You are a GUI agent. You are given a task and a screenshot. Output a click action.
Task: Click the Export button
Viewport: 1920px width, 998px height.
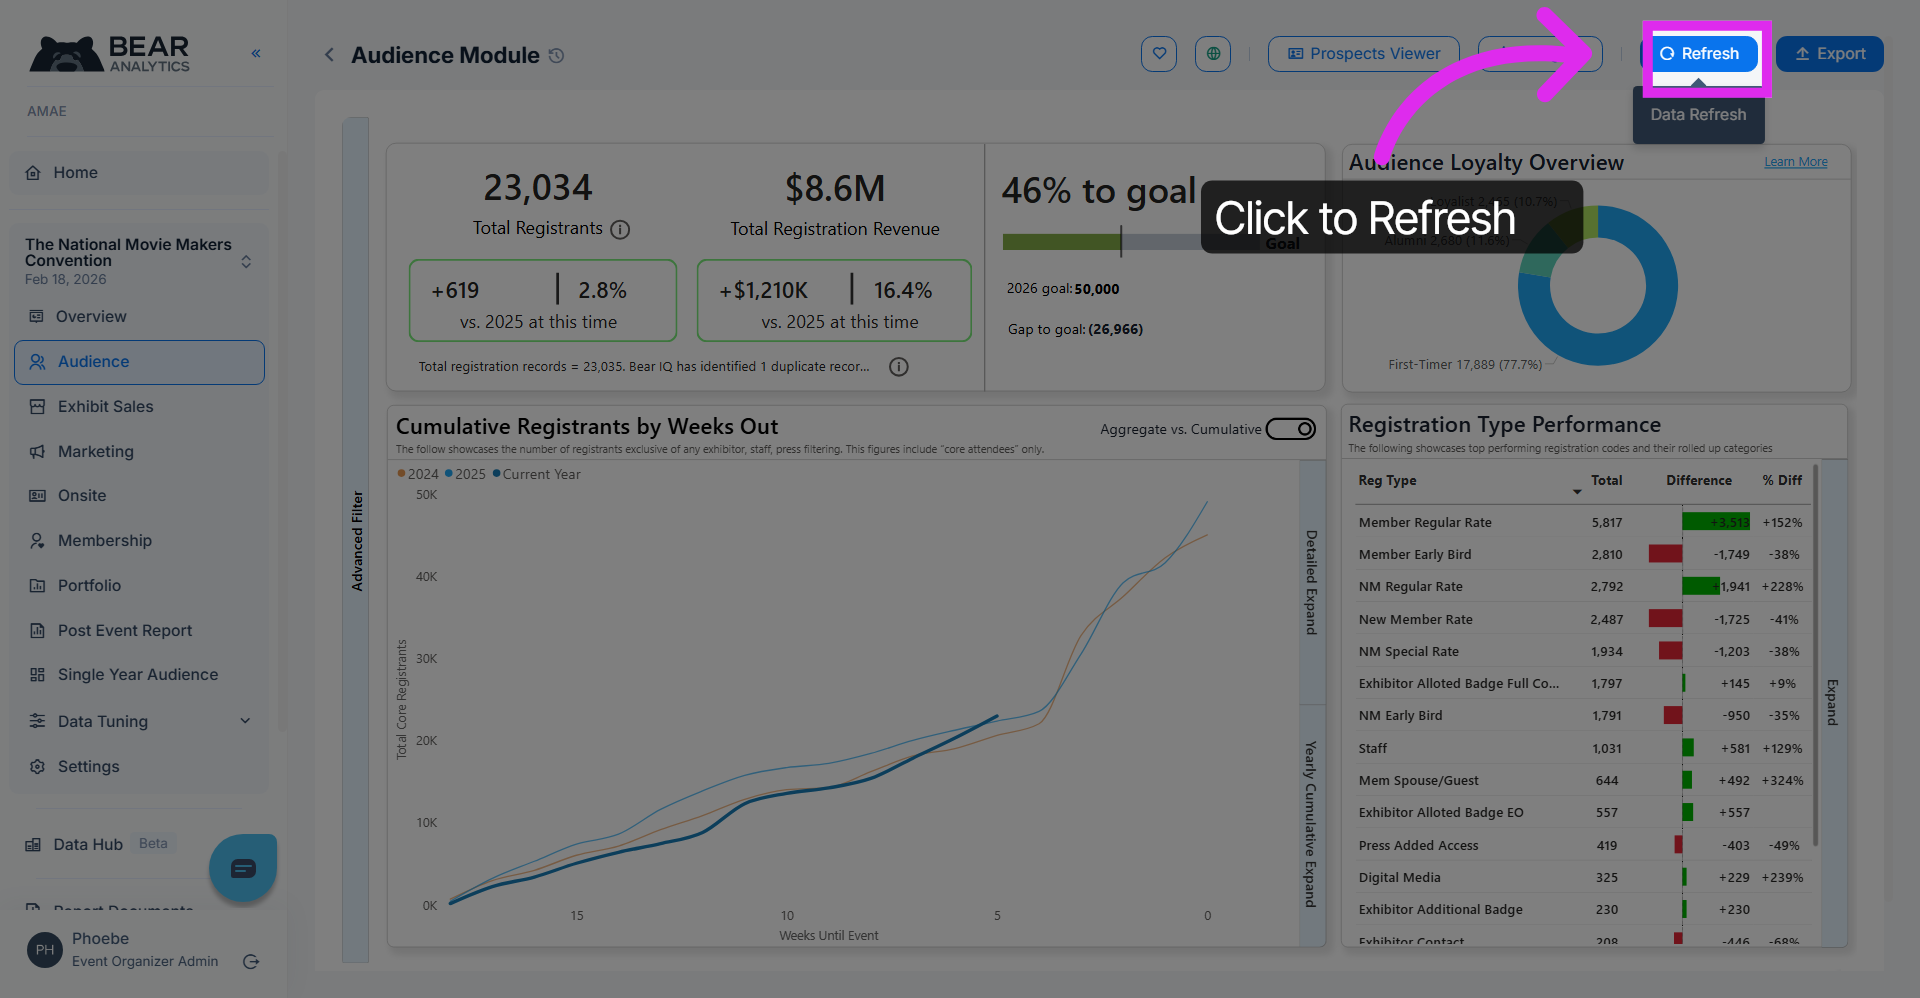[x=1830, y=54]
